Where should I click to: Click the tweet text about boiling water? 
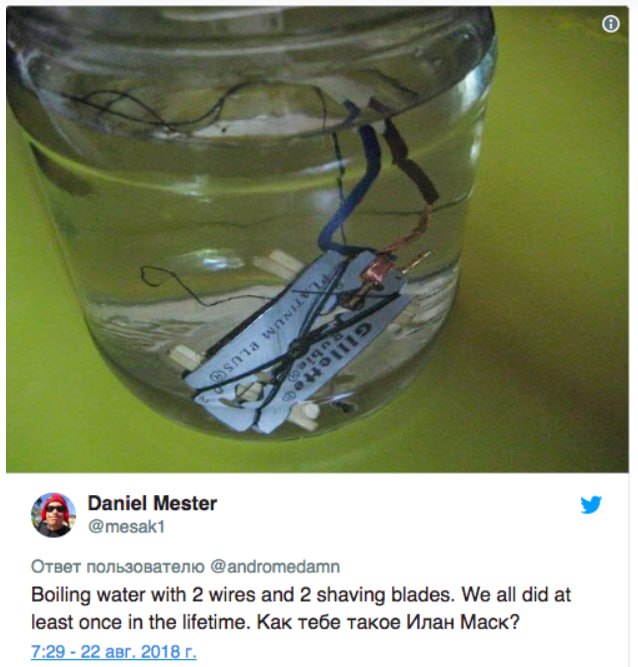click(301, 608)
